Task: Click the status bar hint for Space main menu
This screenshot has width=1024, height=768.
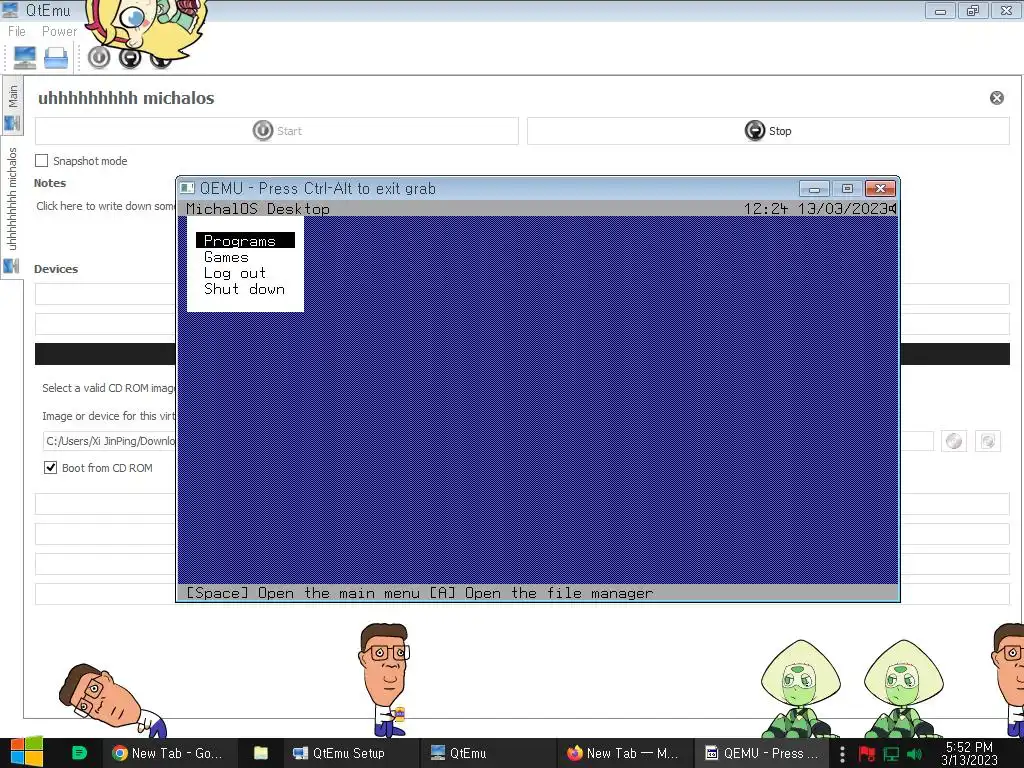Action: 302,593
